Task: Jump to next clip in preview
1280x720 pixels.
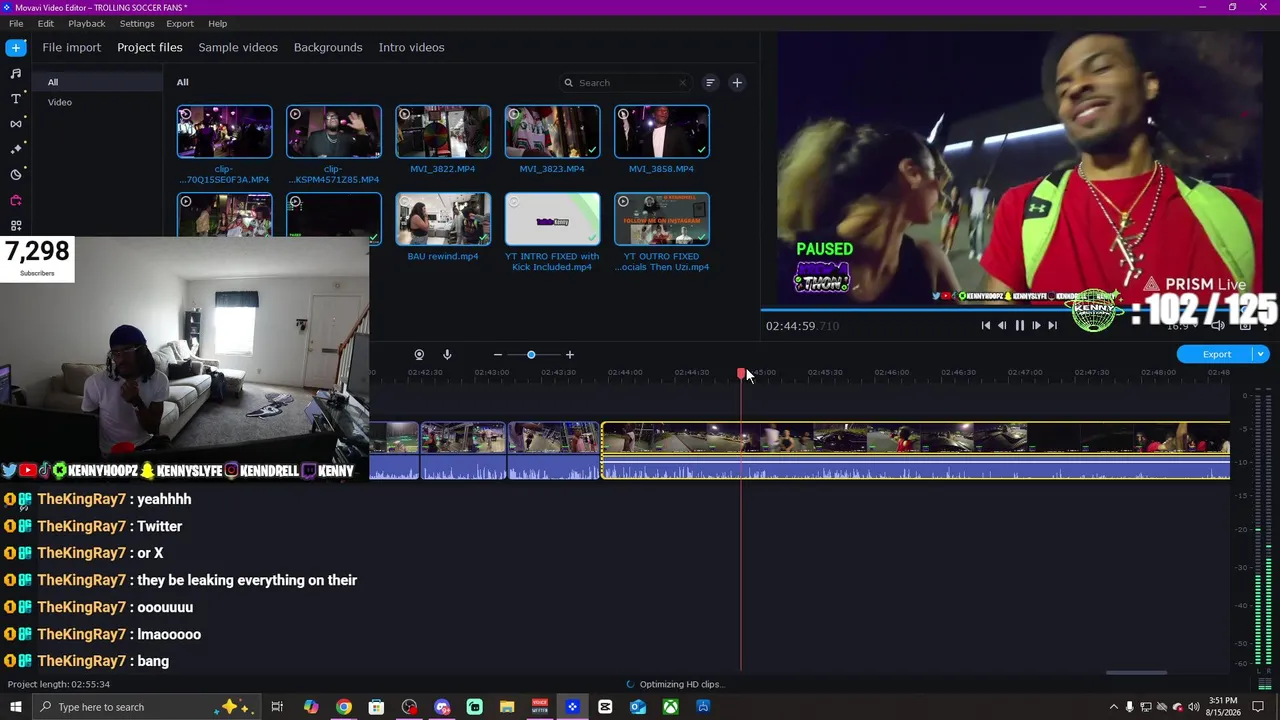Action: coord(1052,325)
